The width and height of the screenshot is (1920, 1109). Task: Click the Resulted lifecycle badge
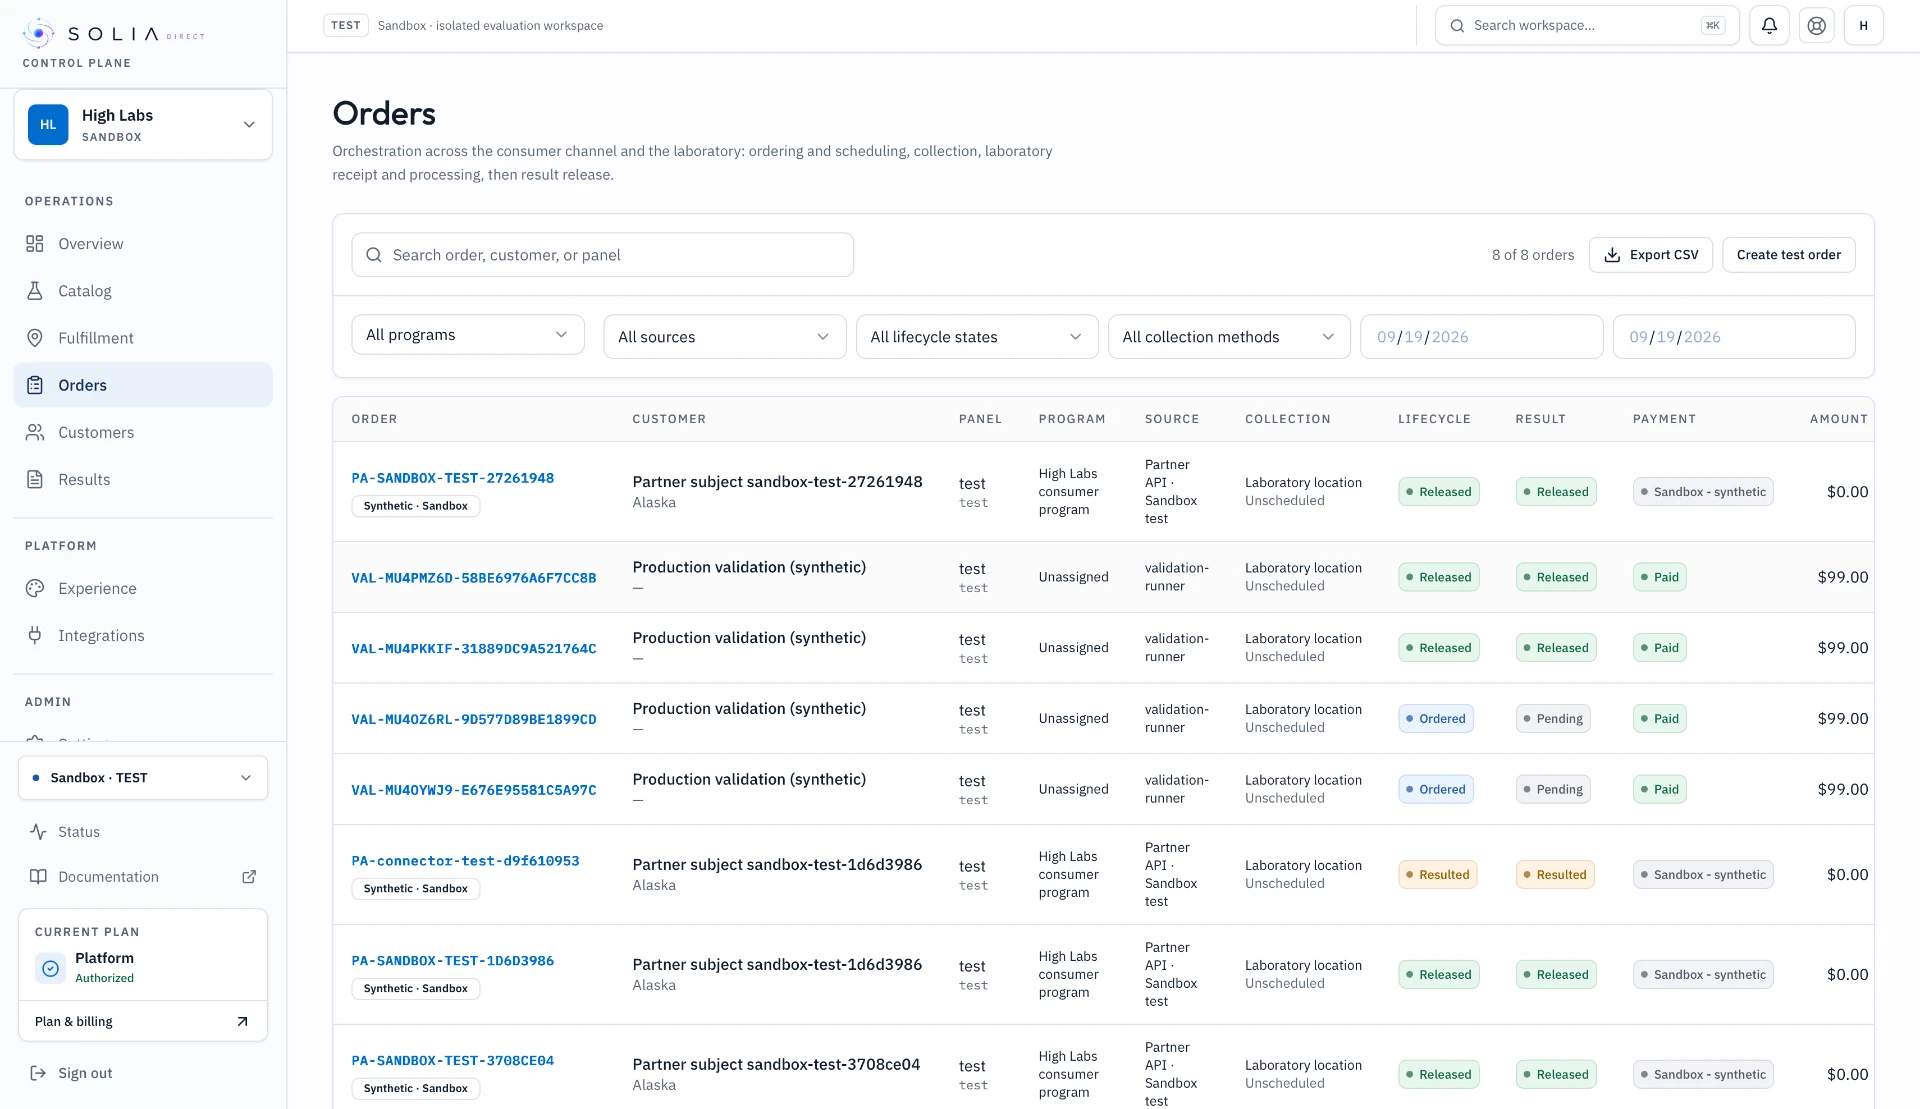coord(1437,875)
